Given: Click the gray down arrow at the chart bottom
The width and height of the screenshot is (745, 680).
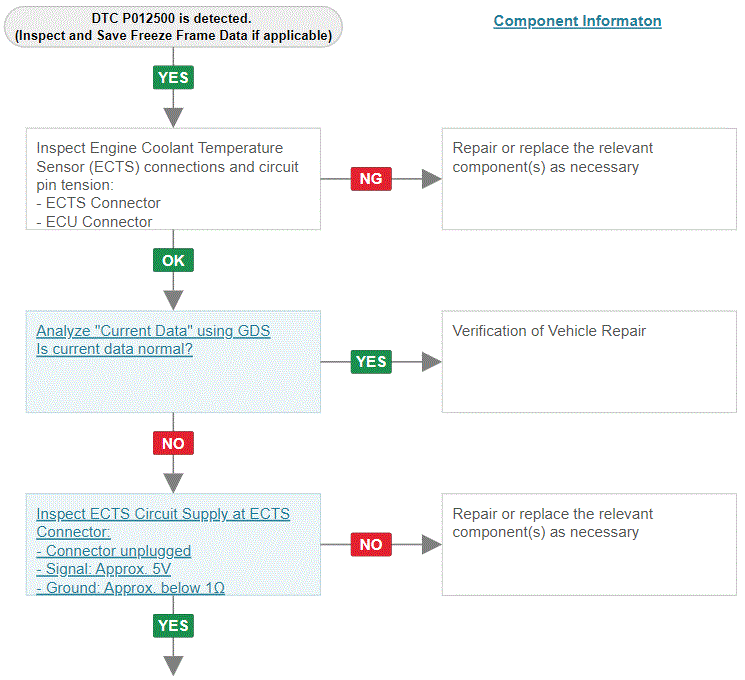Looking at the screenshot, I should tap(173, 665).
